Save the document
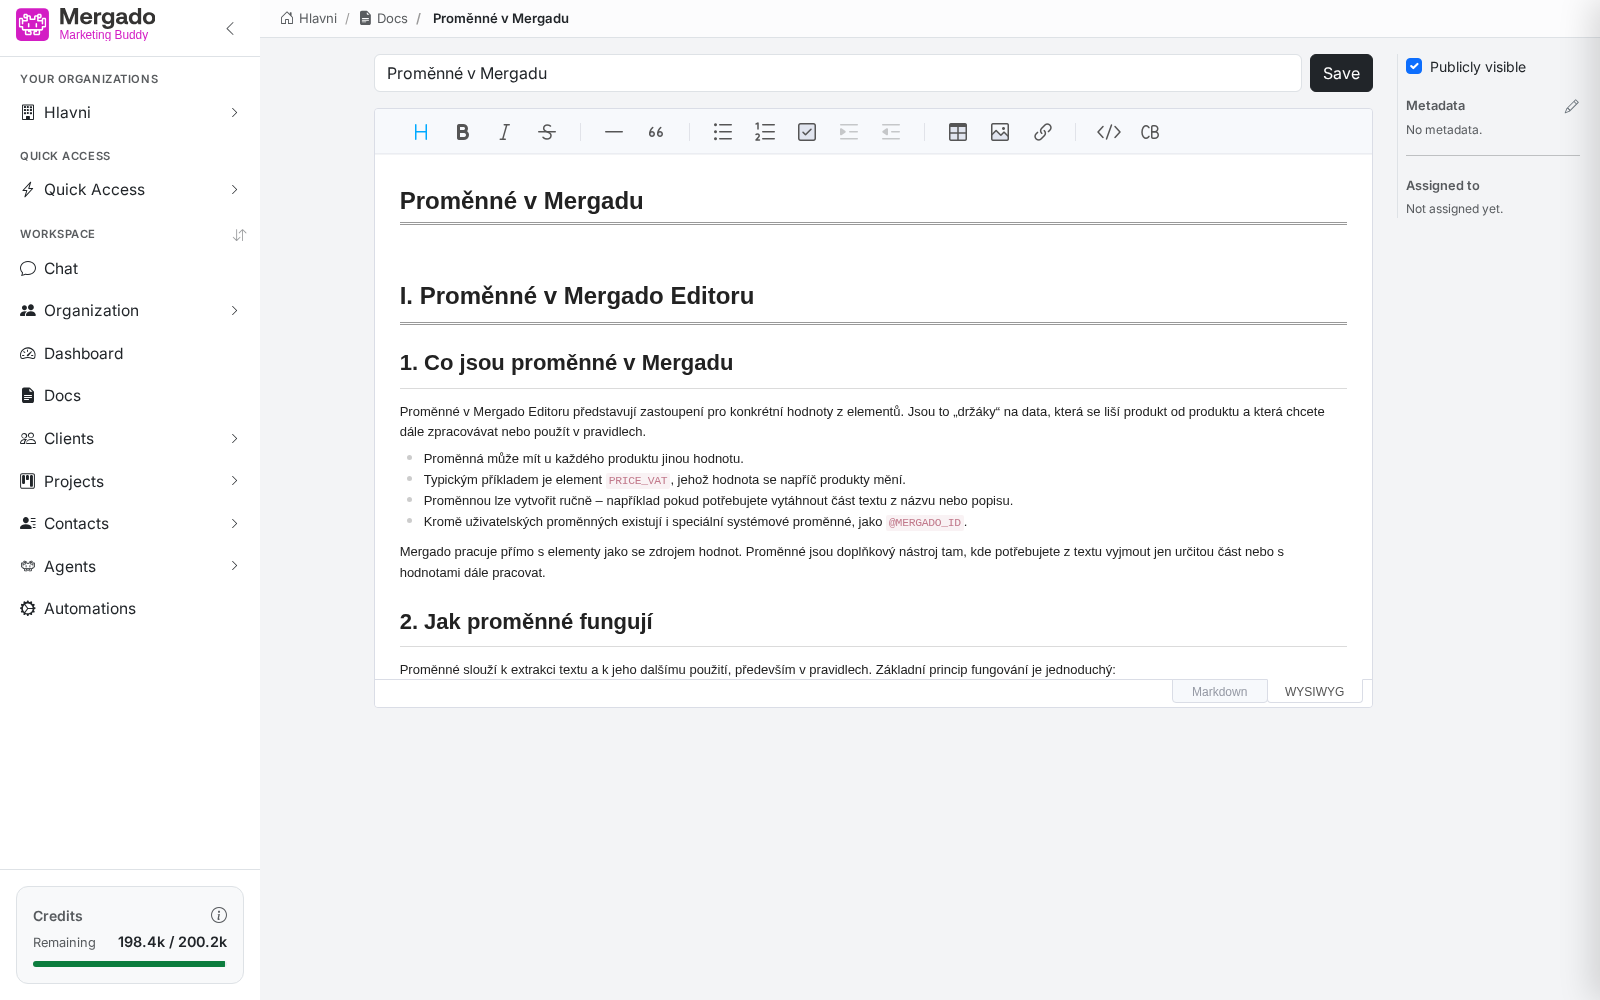The width and height of the screenshot is (1600, 1000). tap(1341, 73)
